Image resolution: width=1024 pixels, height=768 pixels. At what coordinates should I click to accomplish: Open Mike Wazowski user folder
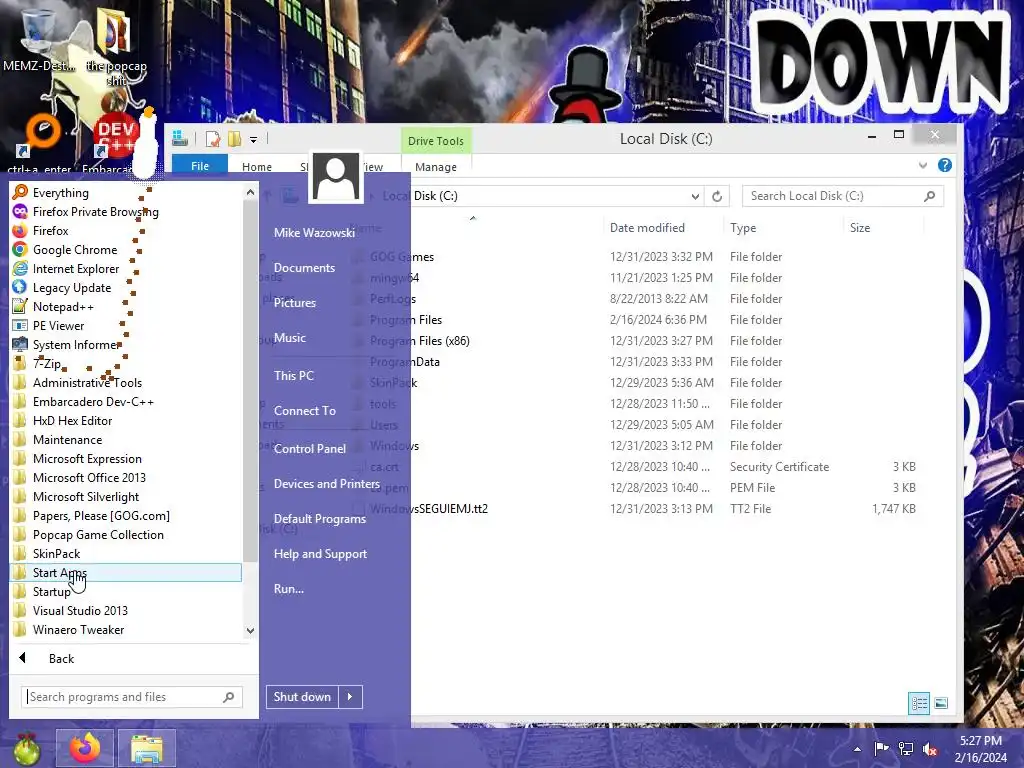(314, 232)
